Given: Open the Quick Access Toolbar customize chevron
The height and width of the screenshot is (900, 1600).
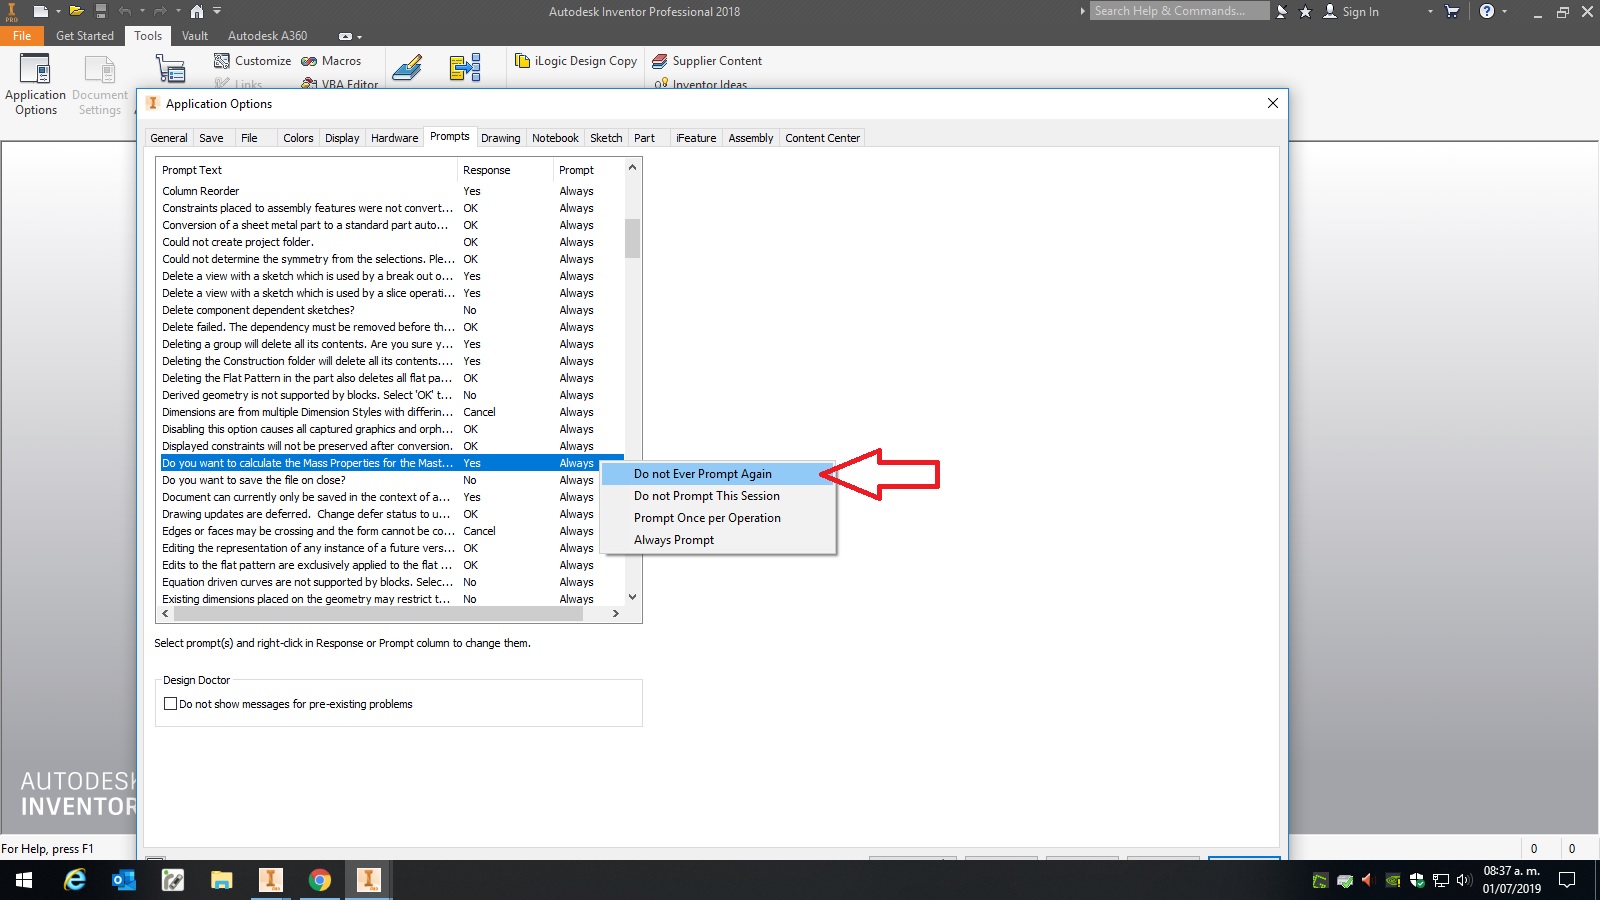Looking at the screenshot, I should (x=216, y=11).
